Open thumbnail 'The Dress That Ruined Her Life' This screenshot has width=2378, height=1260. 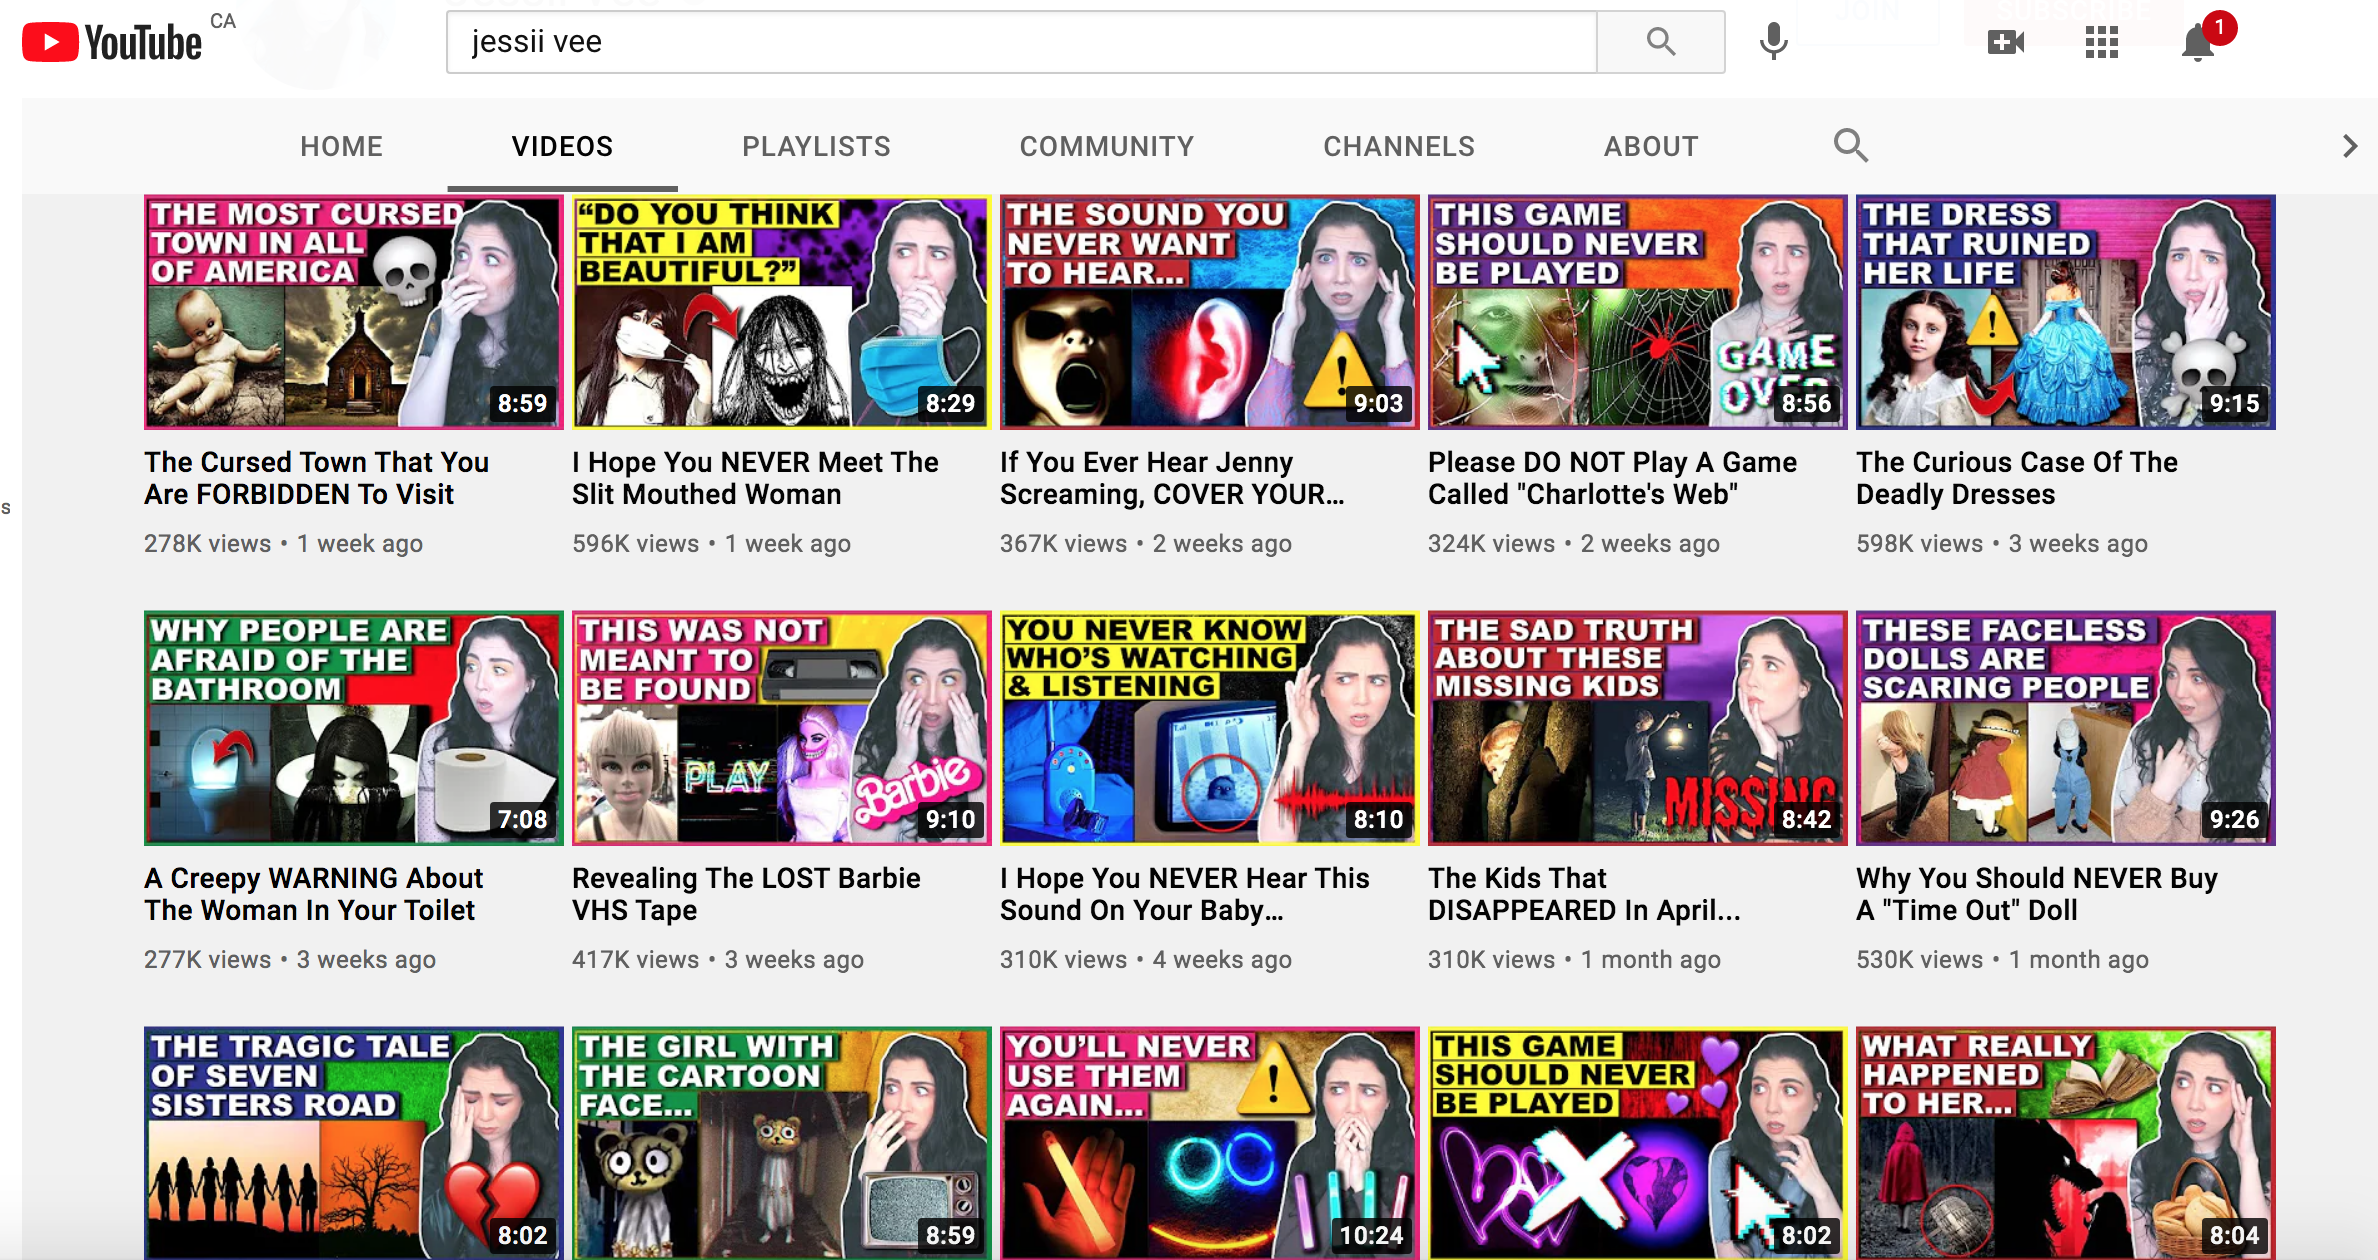(2066, 312)
